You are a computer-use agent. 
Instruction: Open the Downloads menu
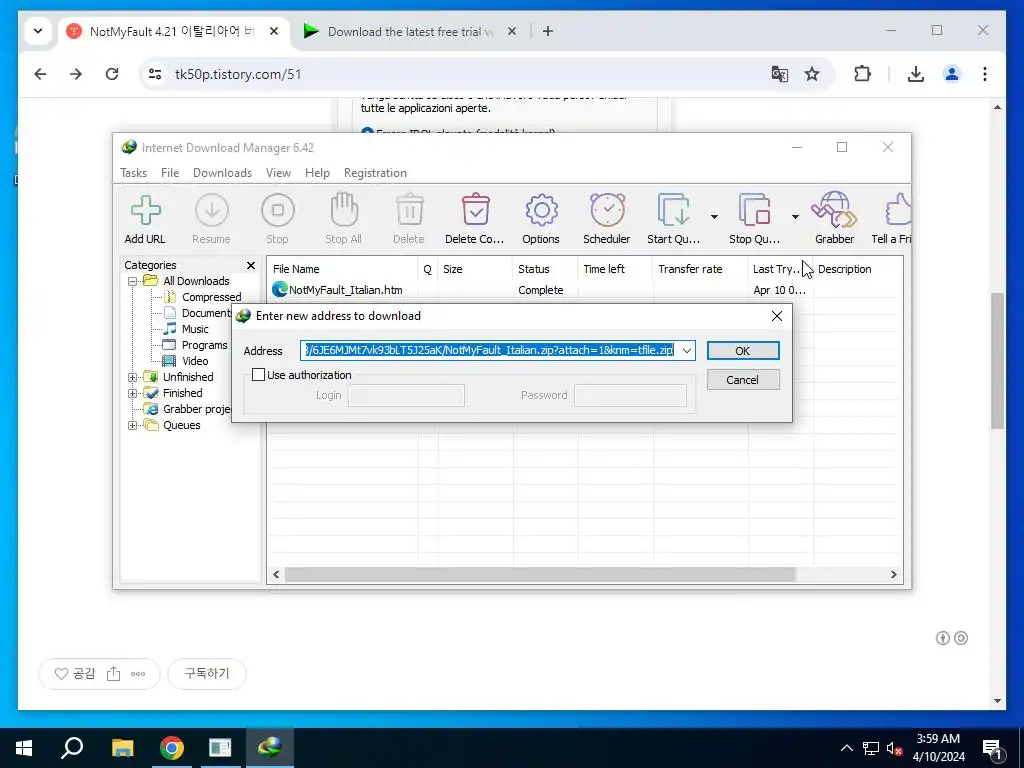pyautogui.click(x=222, y=173)
